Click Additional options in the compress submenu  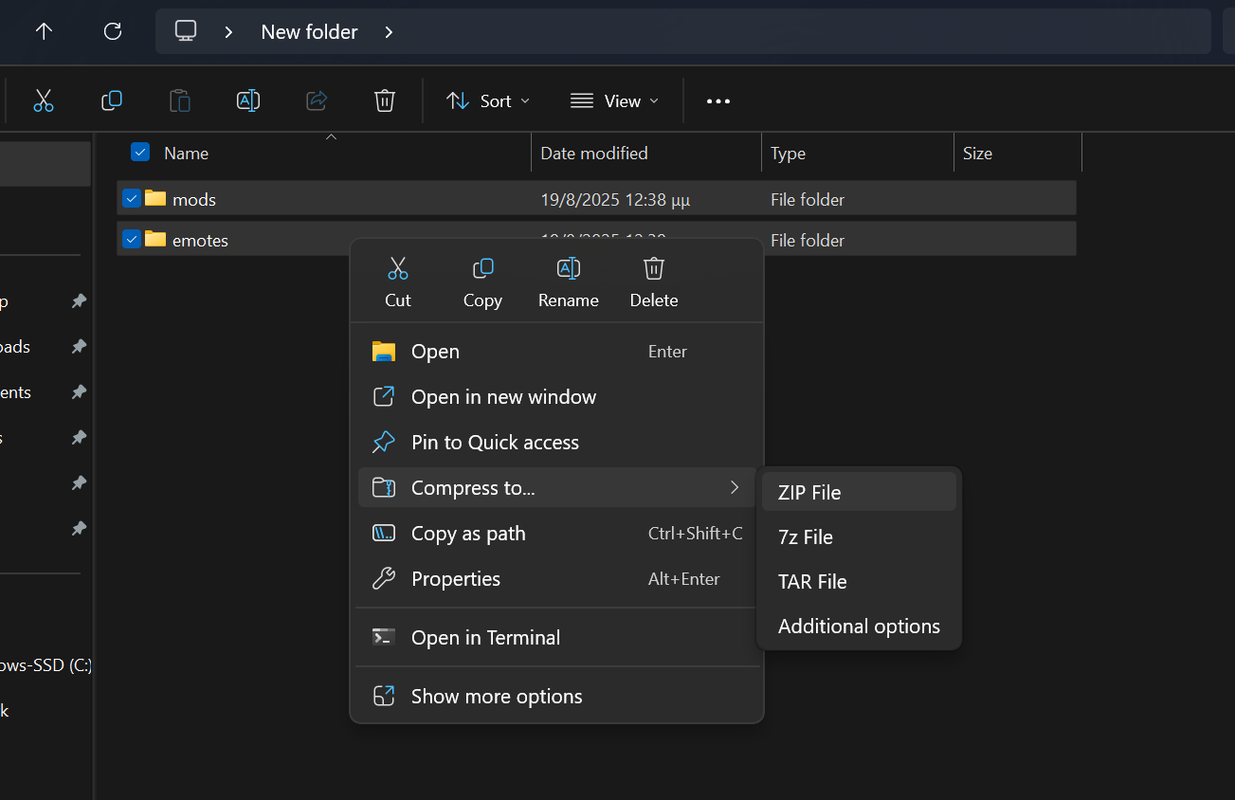858,626
